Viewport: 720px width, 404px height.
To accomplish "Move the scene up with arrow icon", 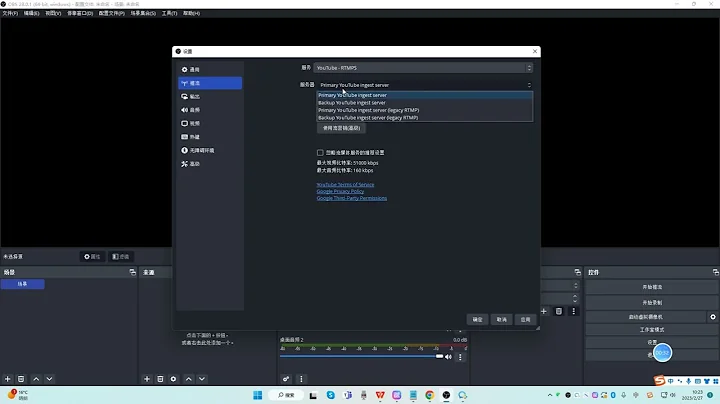I will pos(36,379).
